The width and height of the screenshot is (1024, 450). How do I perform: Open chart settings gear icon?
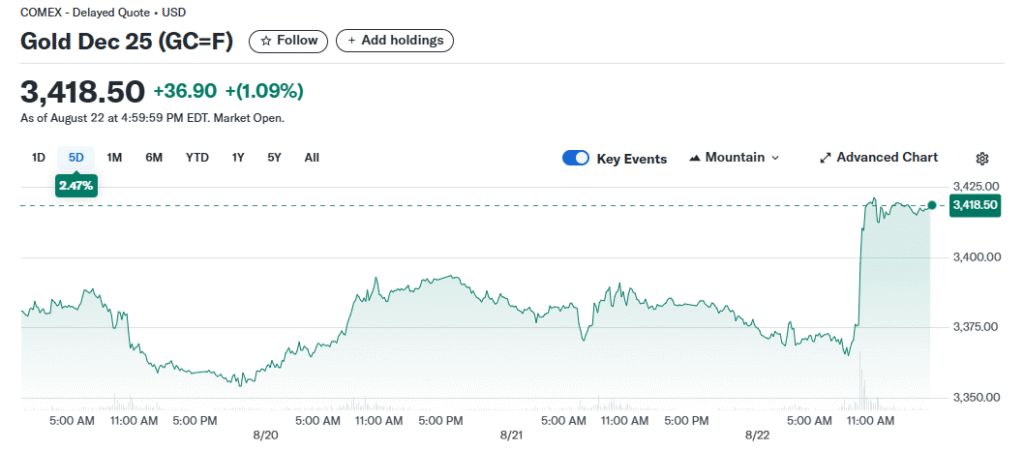[982, 158]
